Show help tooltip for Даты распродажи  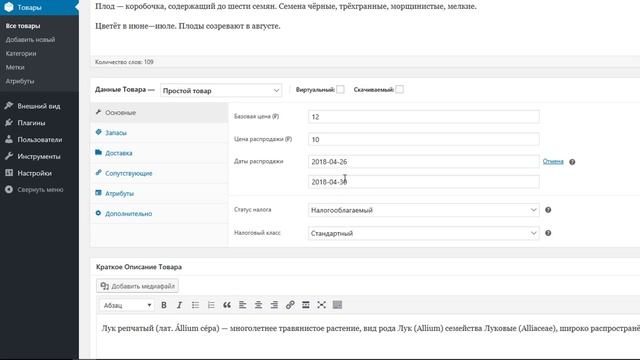pyautogui.click(x=572, y=162)
